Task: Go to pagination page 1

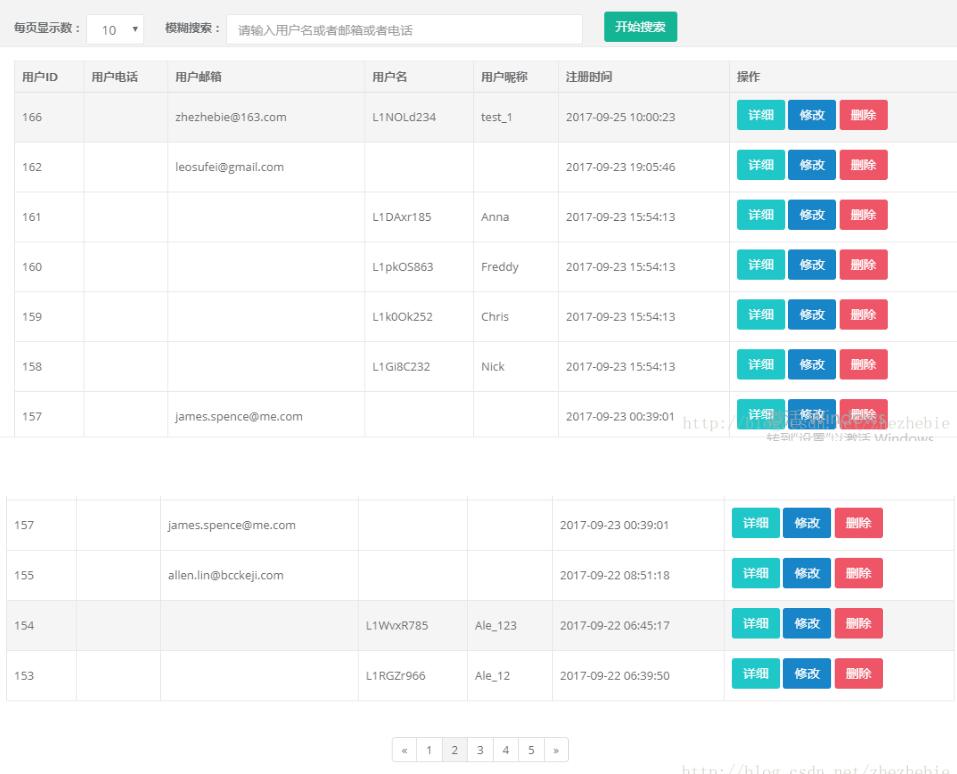Action: [x=429, y=750]
